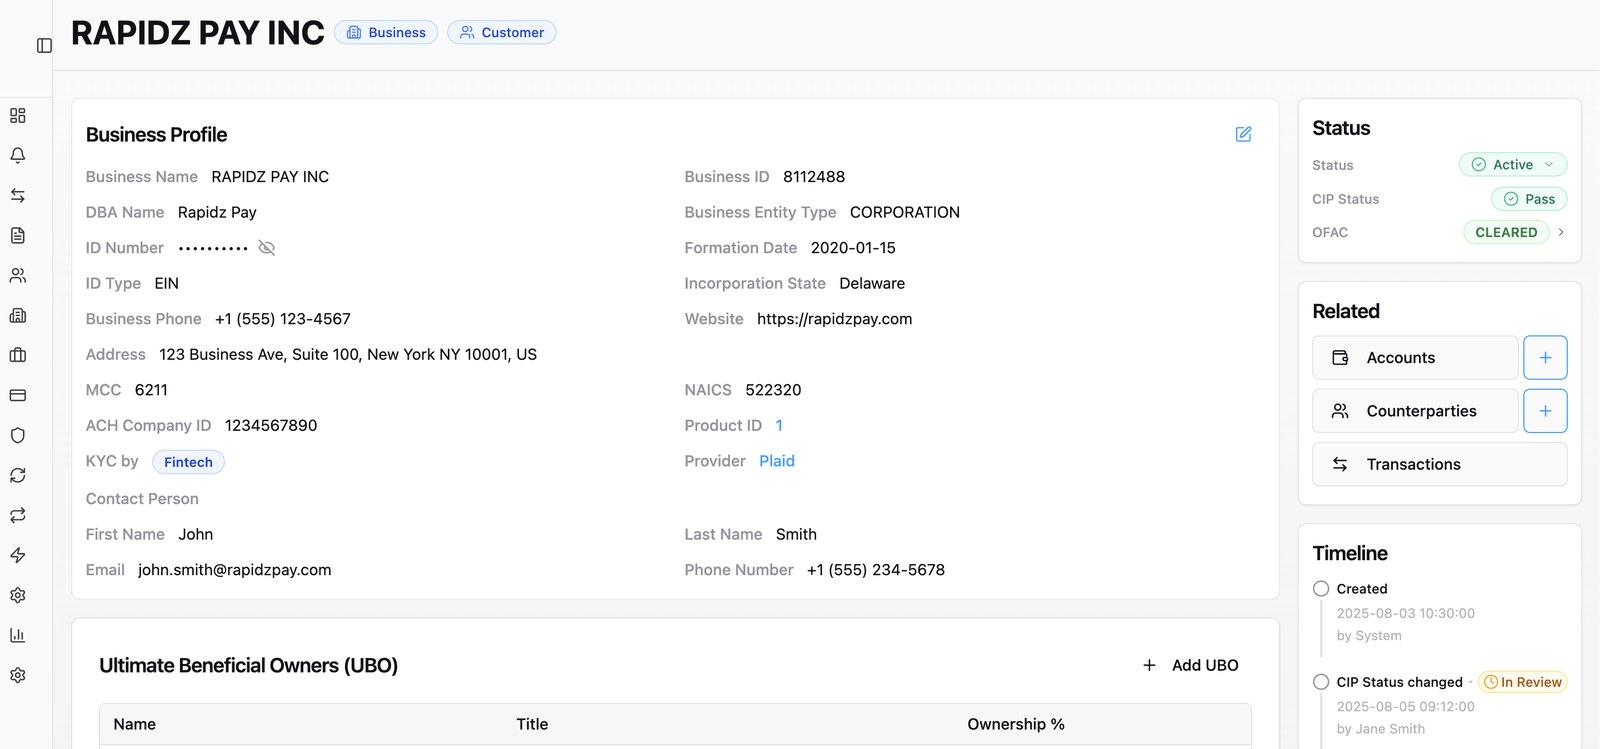Click MCC value 6211

(x=151, y=390)
